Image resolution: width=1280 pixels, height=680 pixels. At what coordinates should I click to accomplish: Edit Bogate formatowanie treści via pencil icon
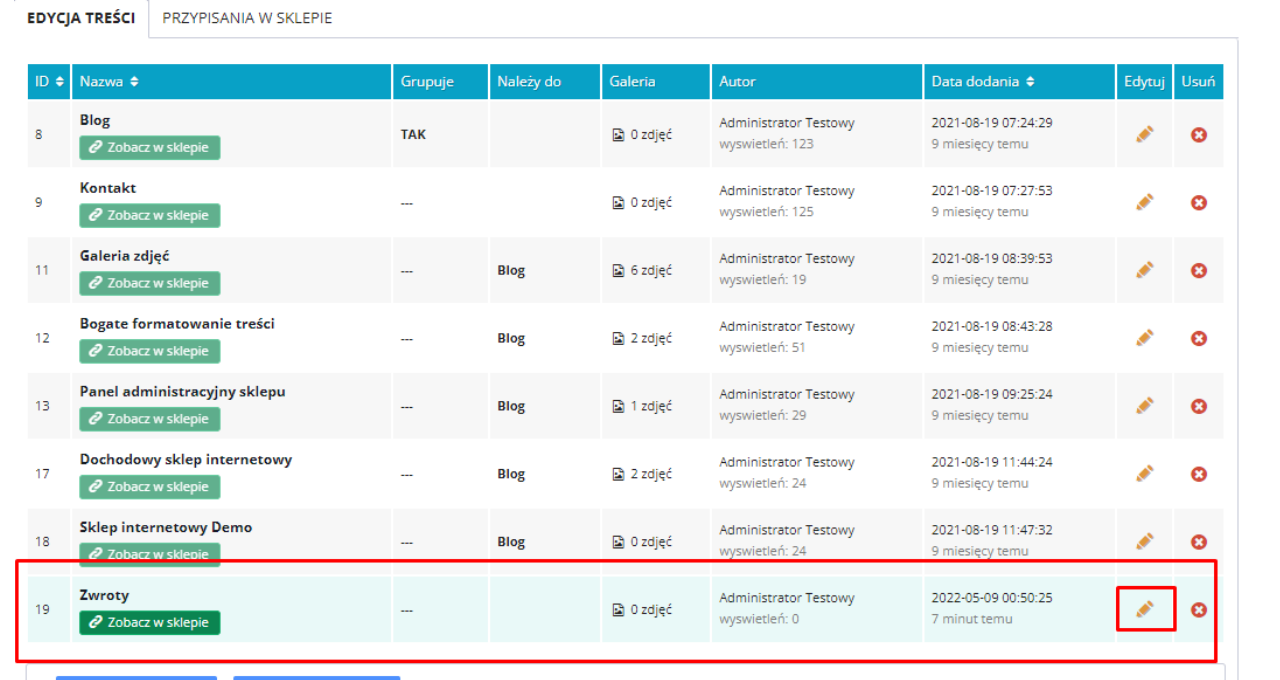[1145, 338]
